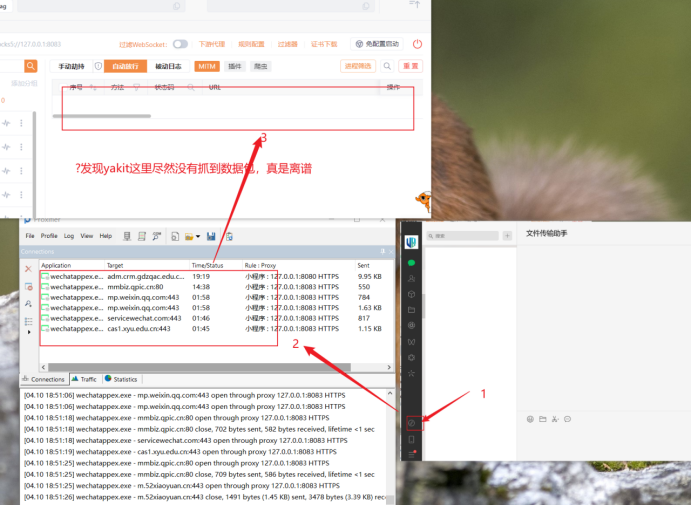Click the 重置 button in Yakit
Viewport: 691px width, 505px height.
pyautogui.click(x=410, y=66)
